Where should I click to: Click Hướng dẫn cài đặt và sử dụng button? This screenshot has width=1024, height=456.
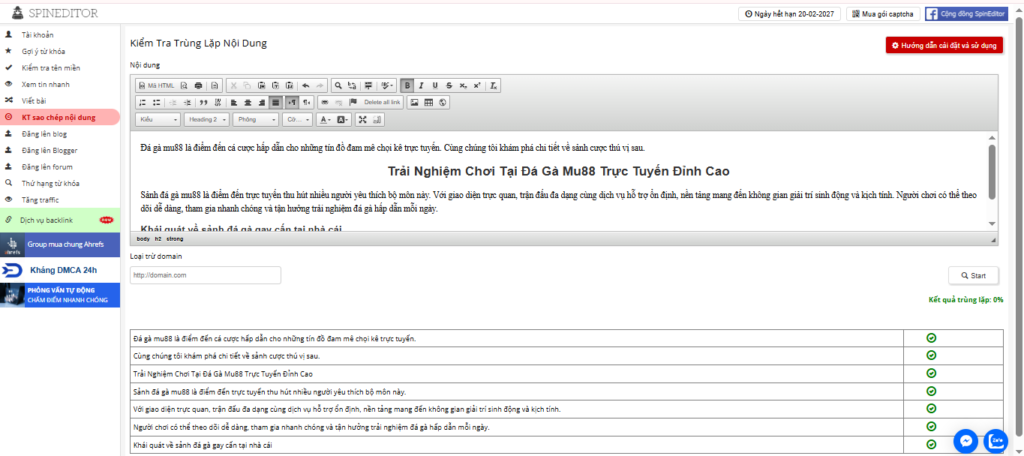944,45
